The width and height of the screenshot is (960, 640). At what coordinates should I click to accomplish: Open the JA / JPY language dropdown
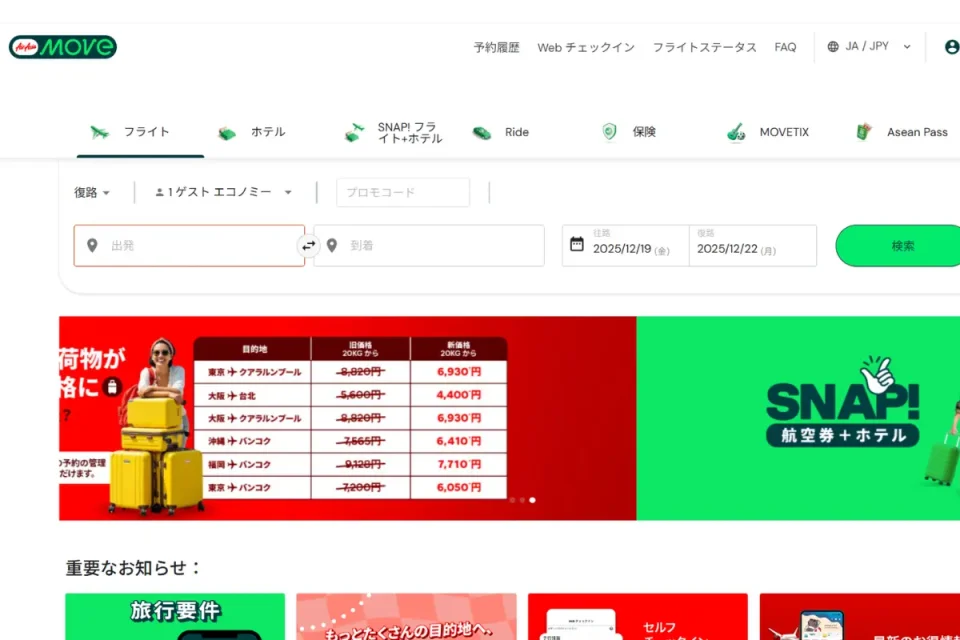866,46
